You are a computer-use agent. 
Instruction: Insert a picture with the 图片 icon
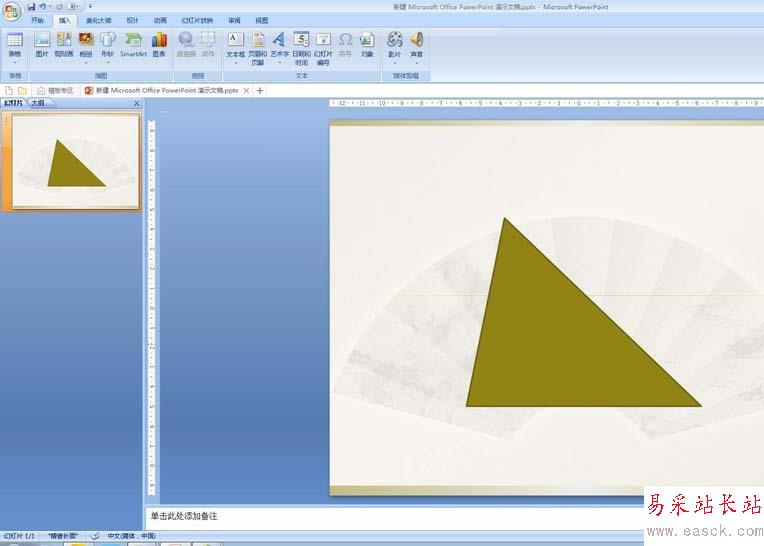[42, 45]
